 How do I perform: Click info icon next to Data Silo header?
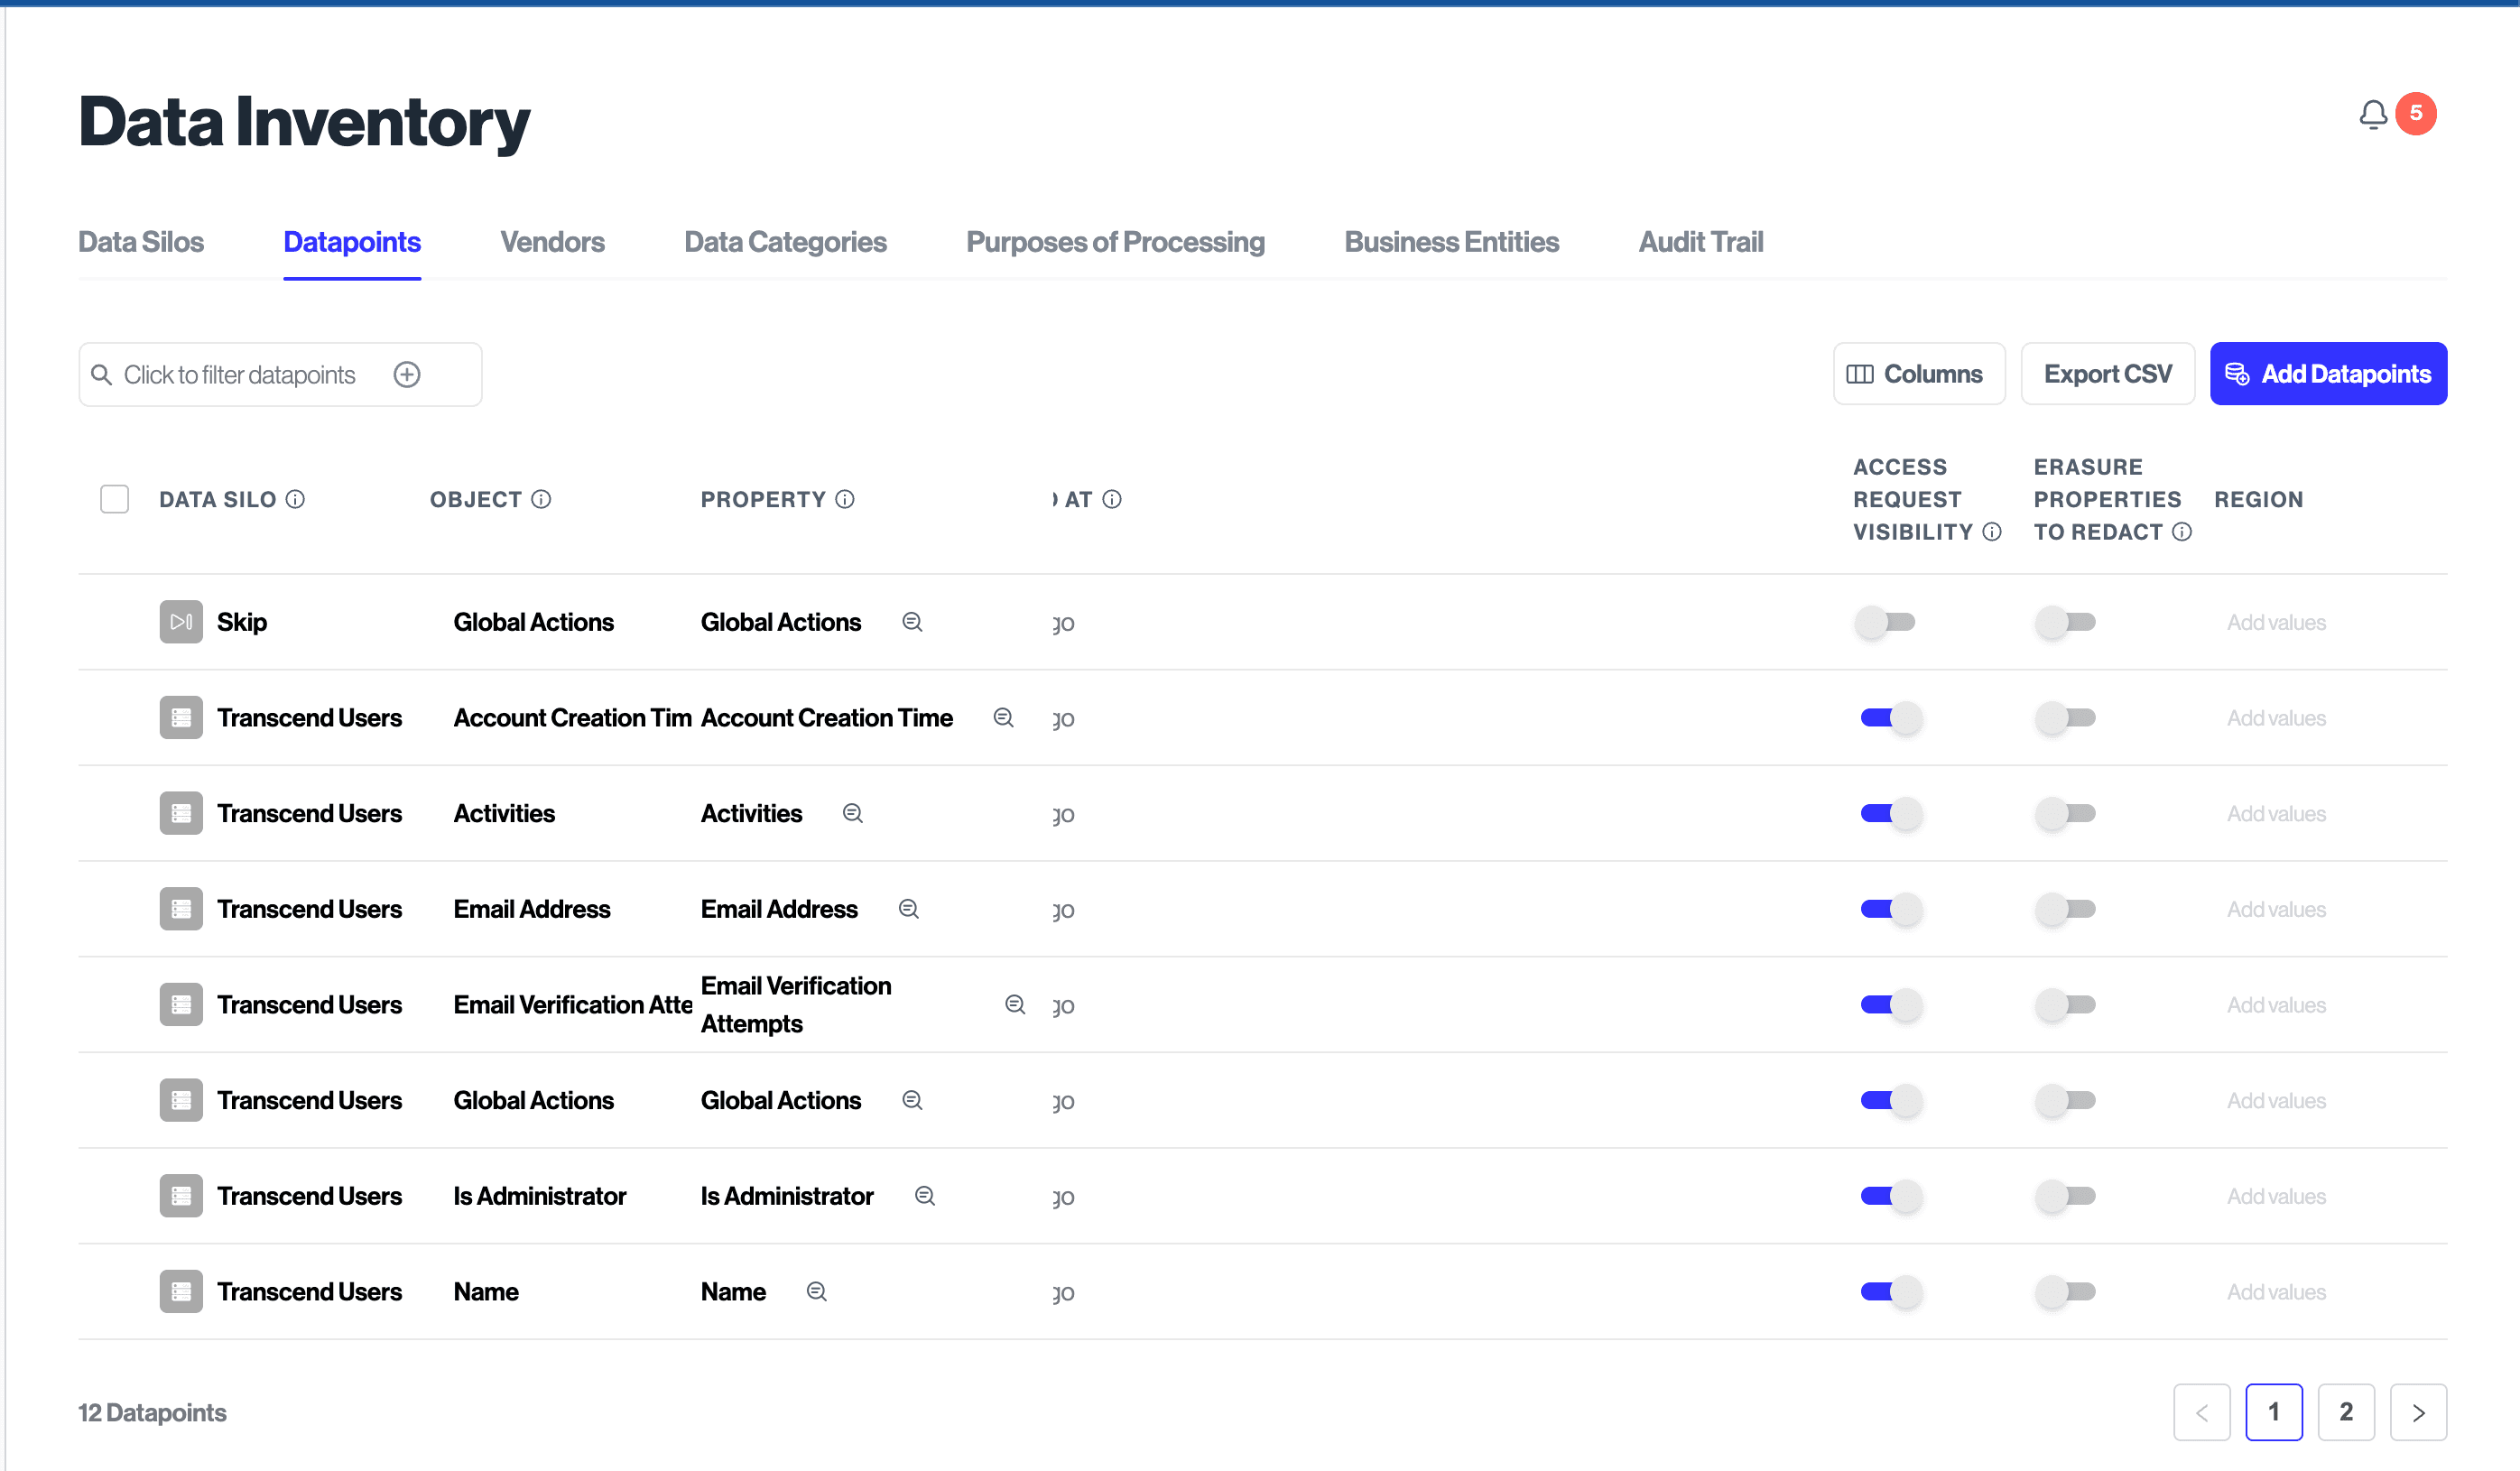295,499
